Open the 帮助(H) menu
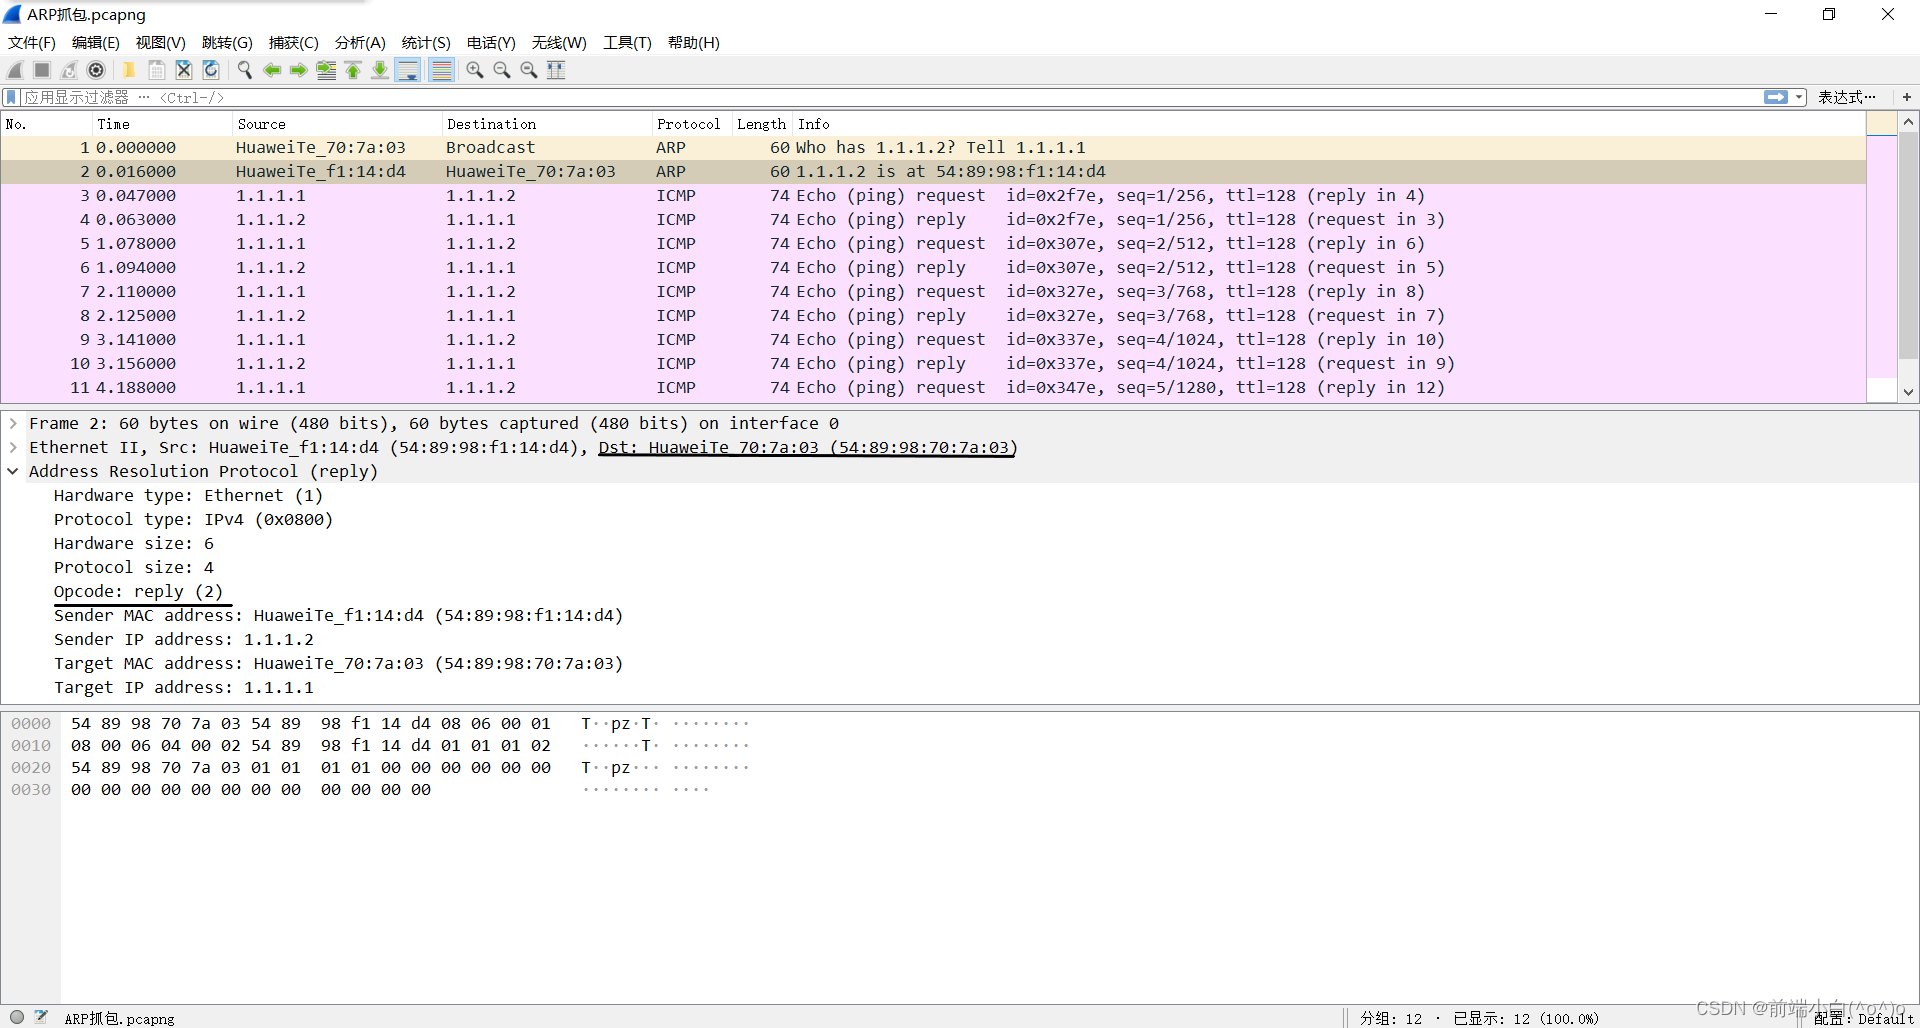Image resolution: width=1920 pixels, height=1028 pixels. click(x=694, y=43)
